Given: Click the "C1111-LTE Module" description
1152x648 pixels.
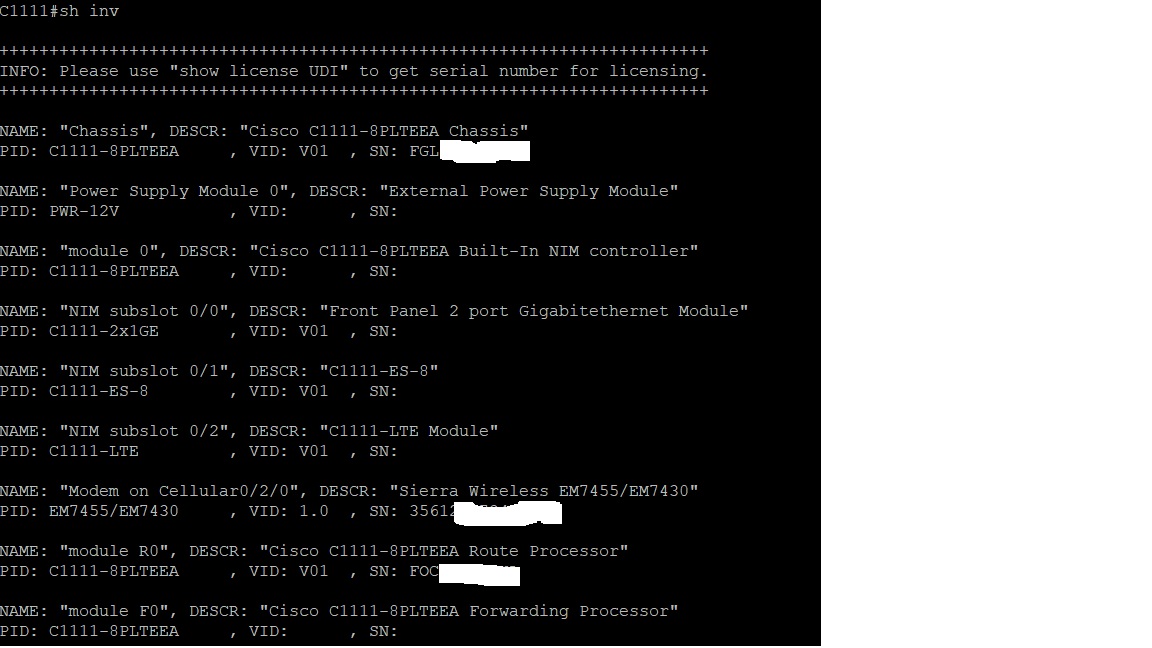Looking at the screenshot, I should (408, 431).
